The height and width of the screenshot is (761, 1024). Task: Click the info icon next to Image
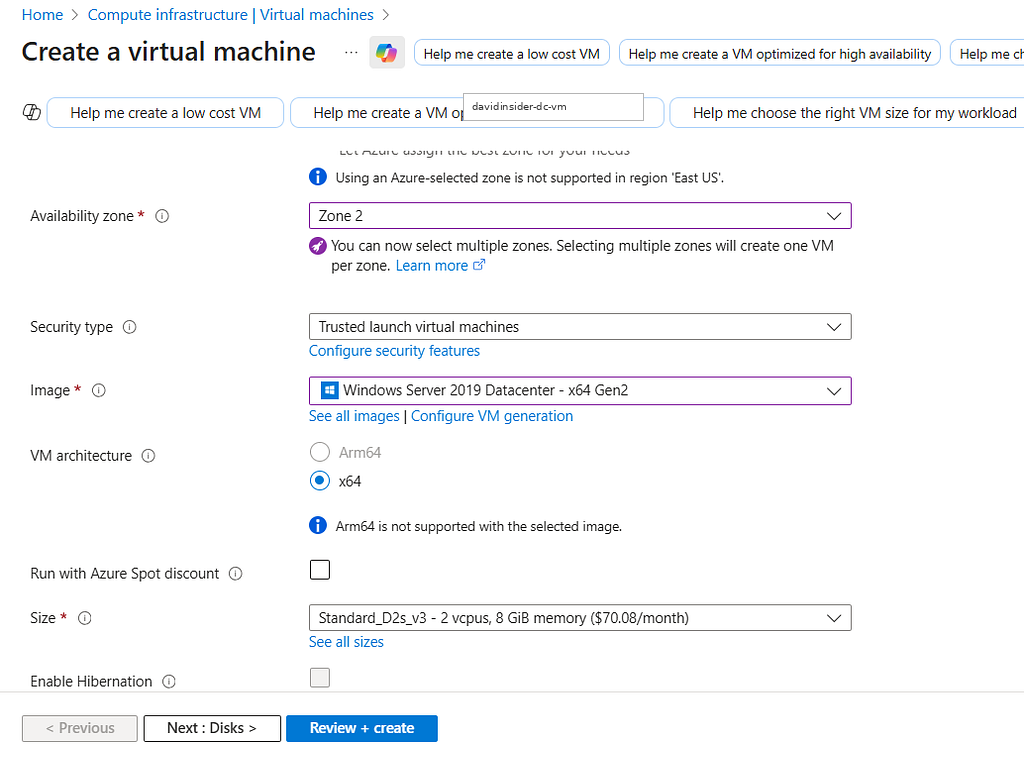[99, 391]
